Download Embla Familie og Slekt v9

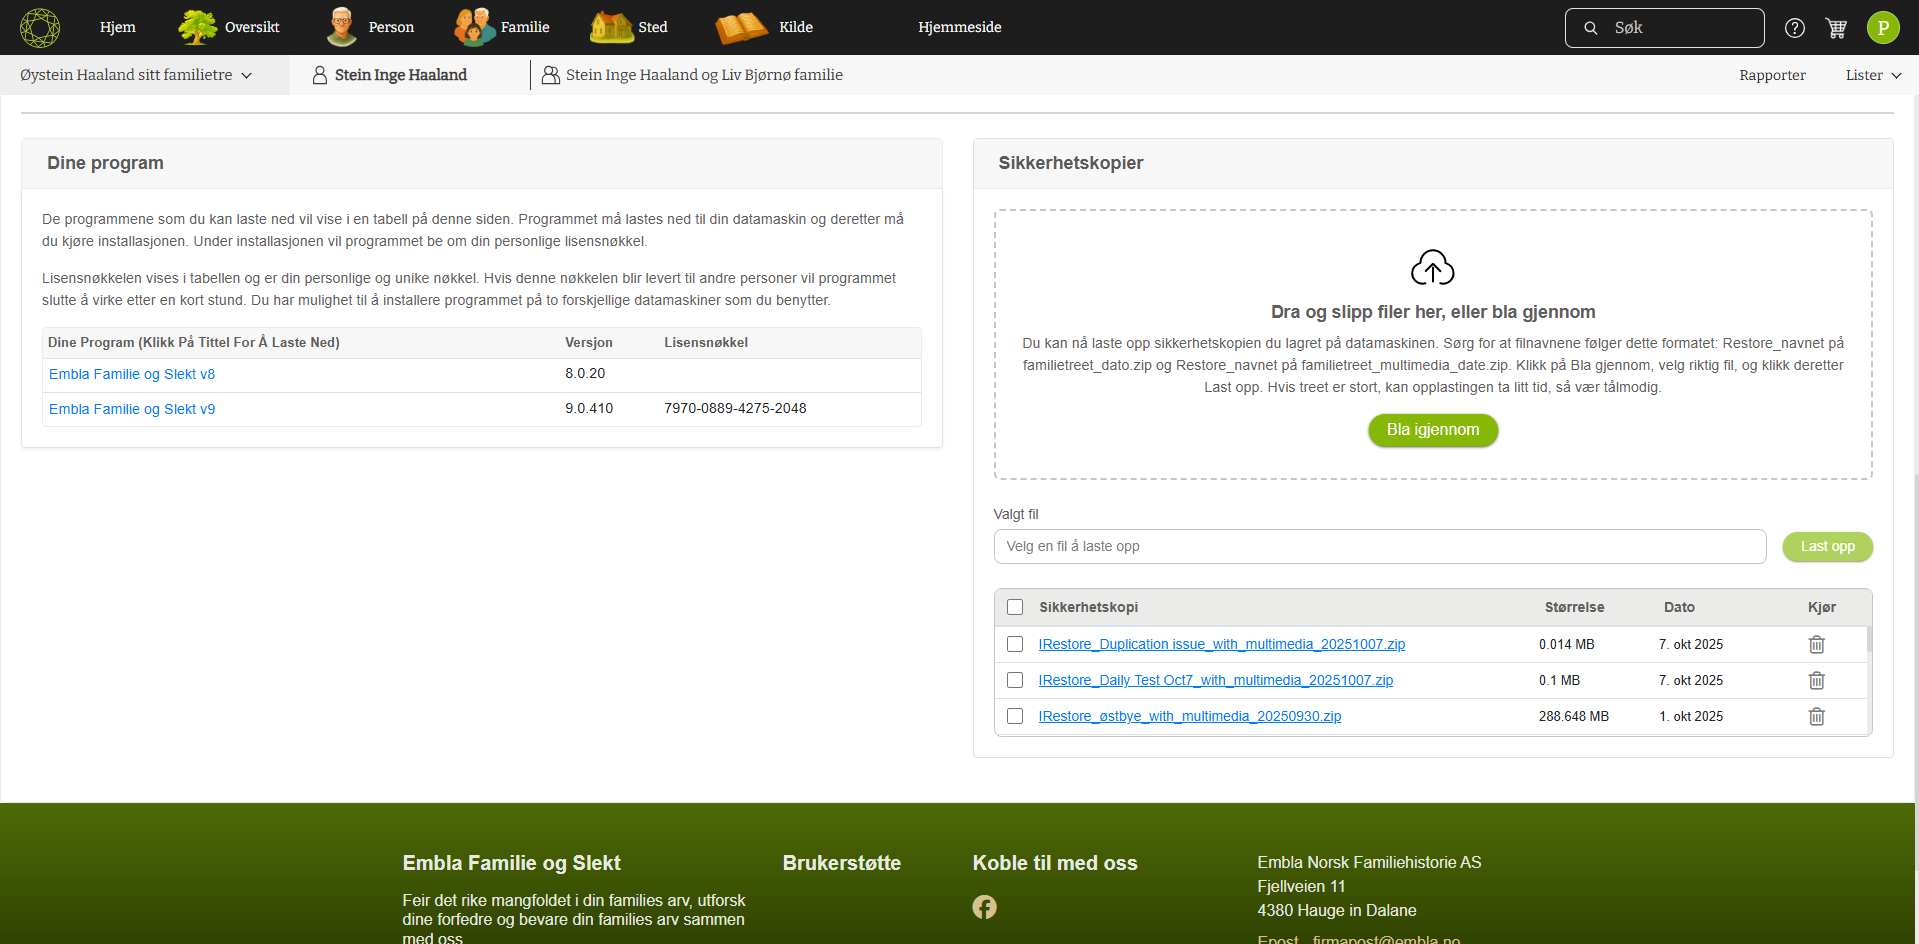click(x=132, y=409)
